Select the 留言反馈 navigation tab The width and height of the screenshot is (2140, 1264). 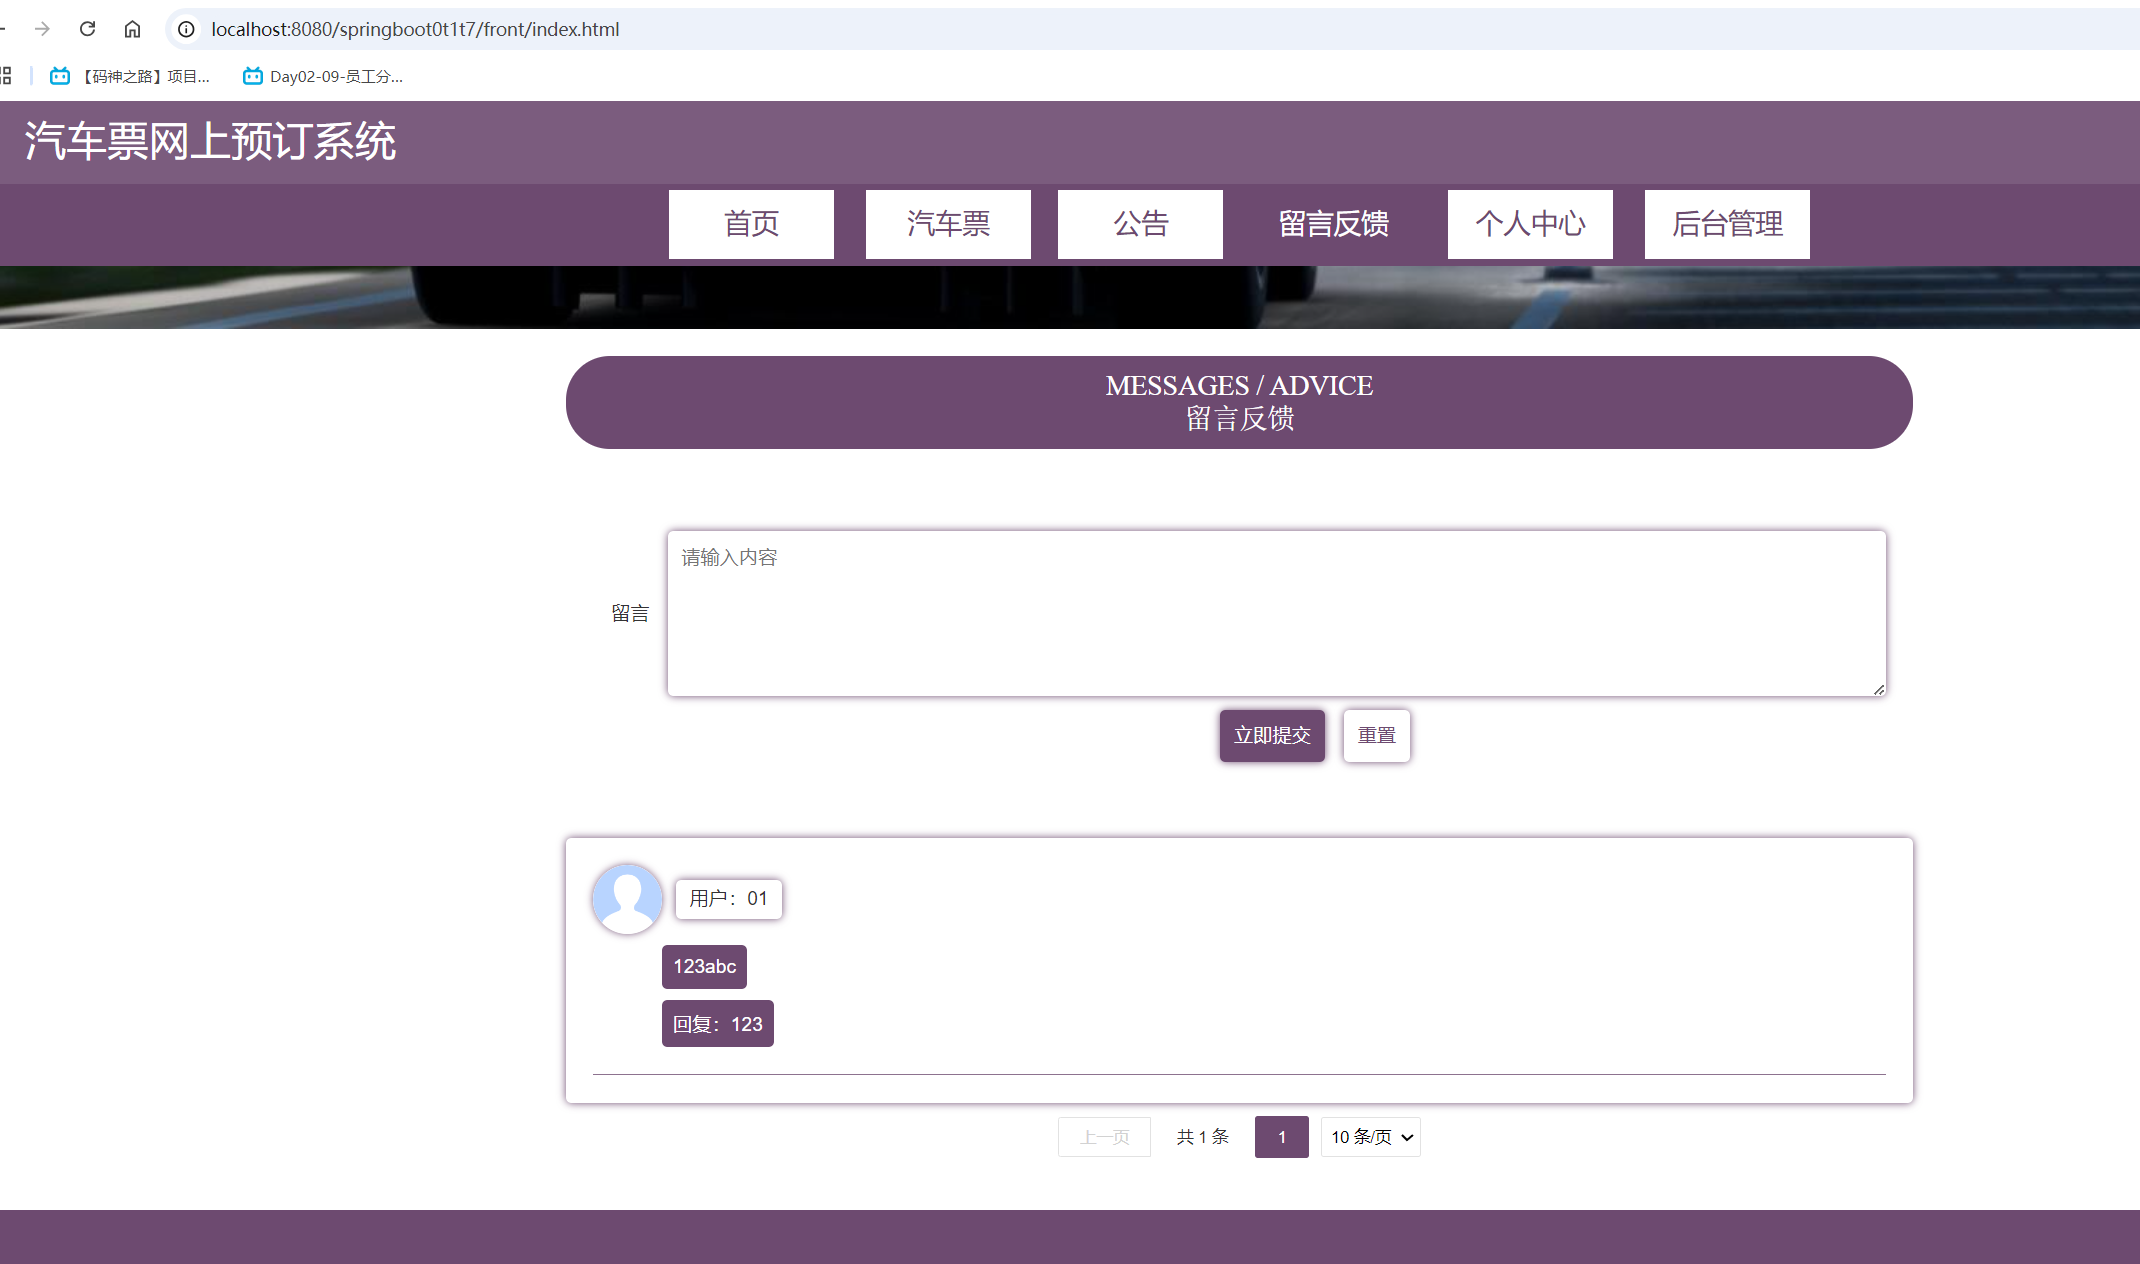pos(1334,224)
